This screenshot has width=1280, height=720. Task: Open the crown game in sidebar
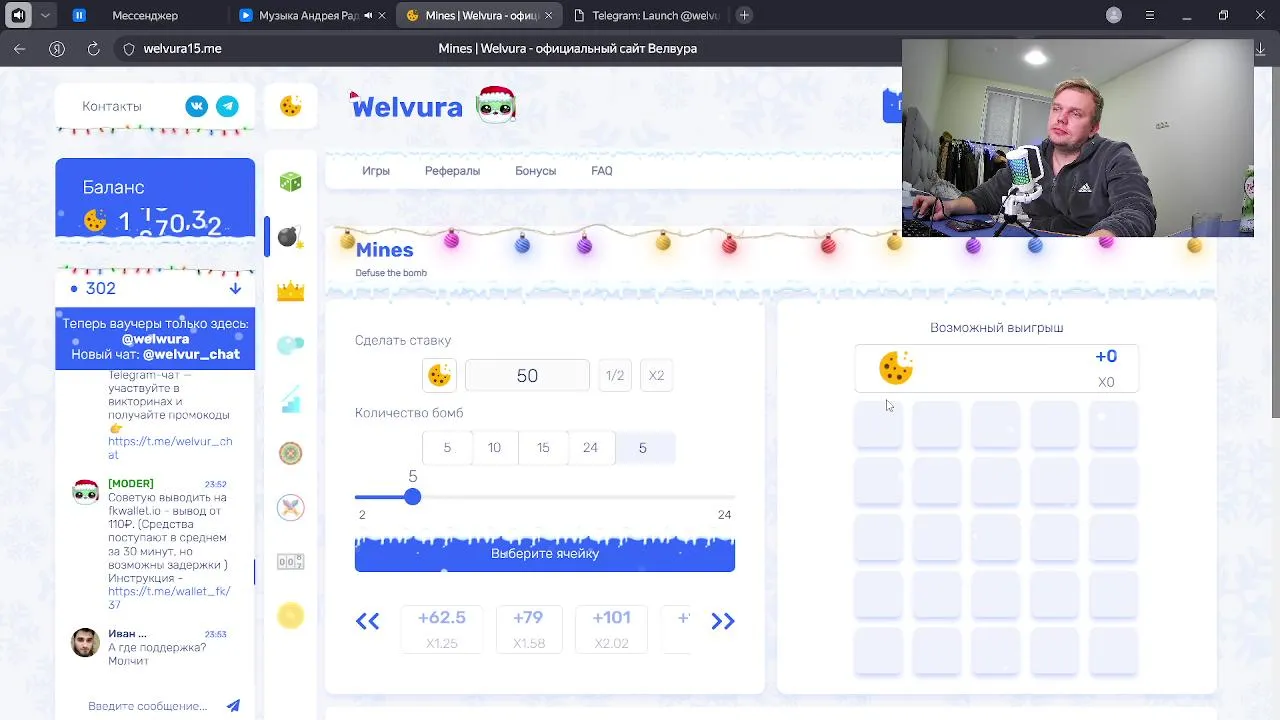(x=290, y=291)
